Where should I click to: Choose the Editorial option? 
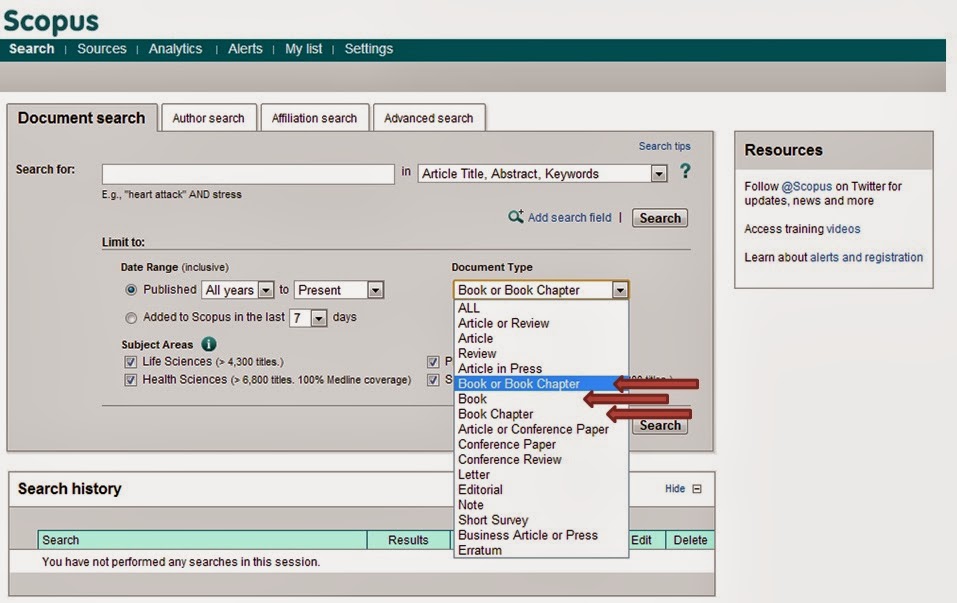pyautogui.click(x=541, y=490)
